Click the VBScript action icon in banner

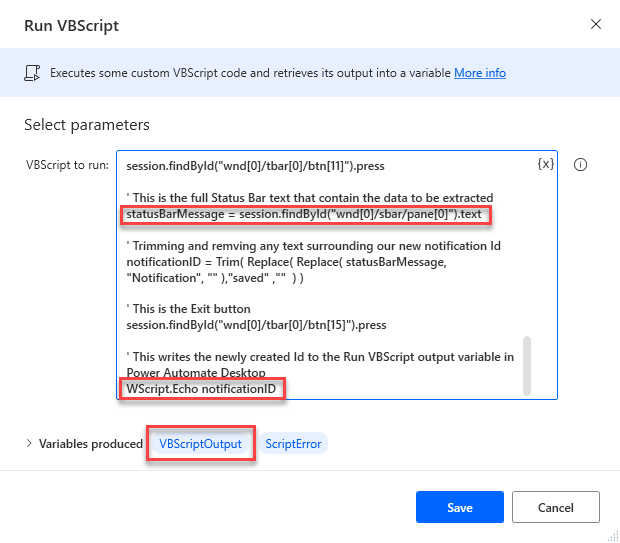[x=32, y=73]
